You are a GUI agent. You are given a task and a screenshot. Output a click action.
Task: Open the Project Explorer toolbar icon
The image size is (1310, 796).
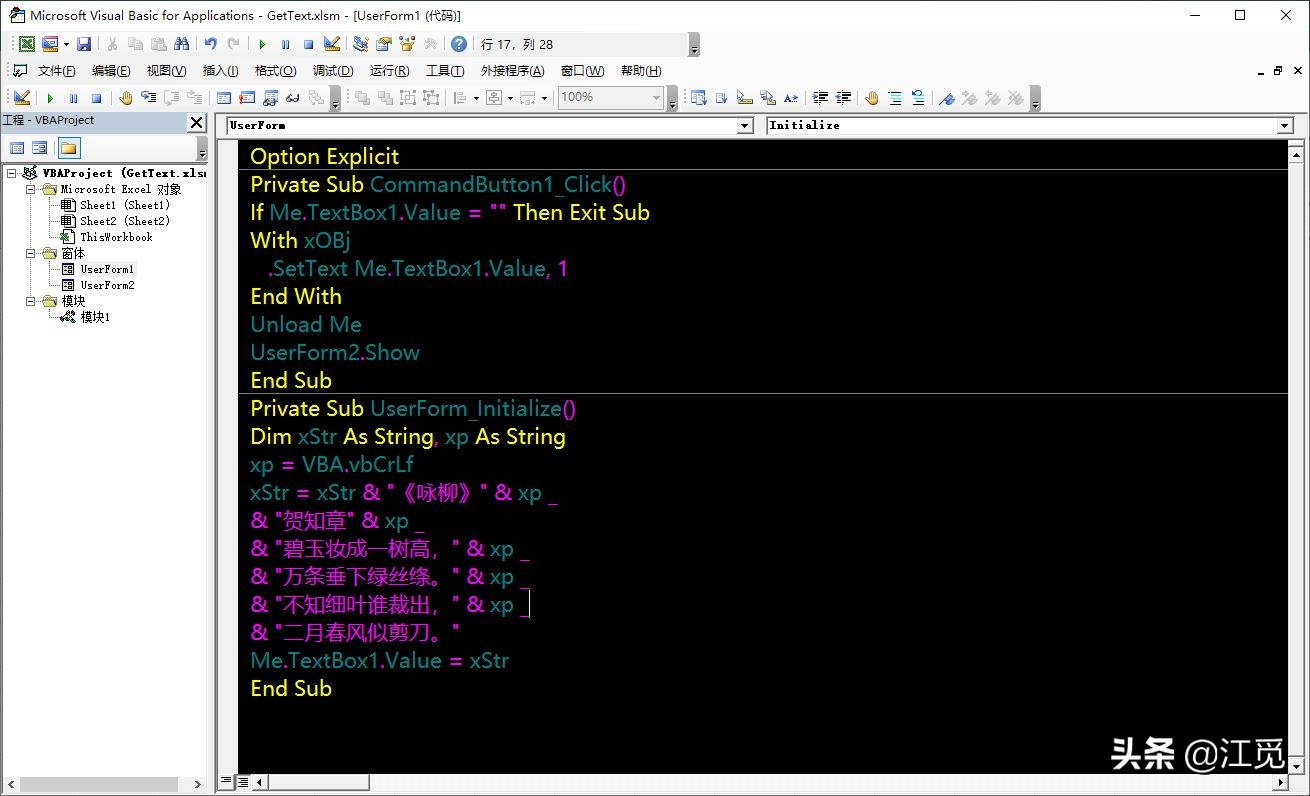[361, 44]
